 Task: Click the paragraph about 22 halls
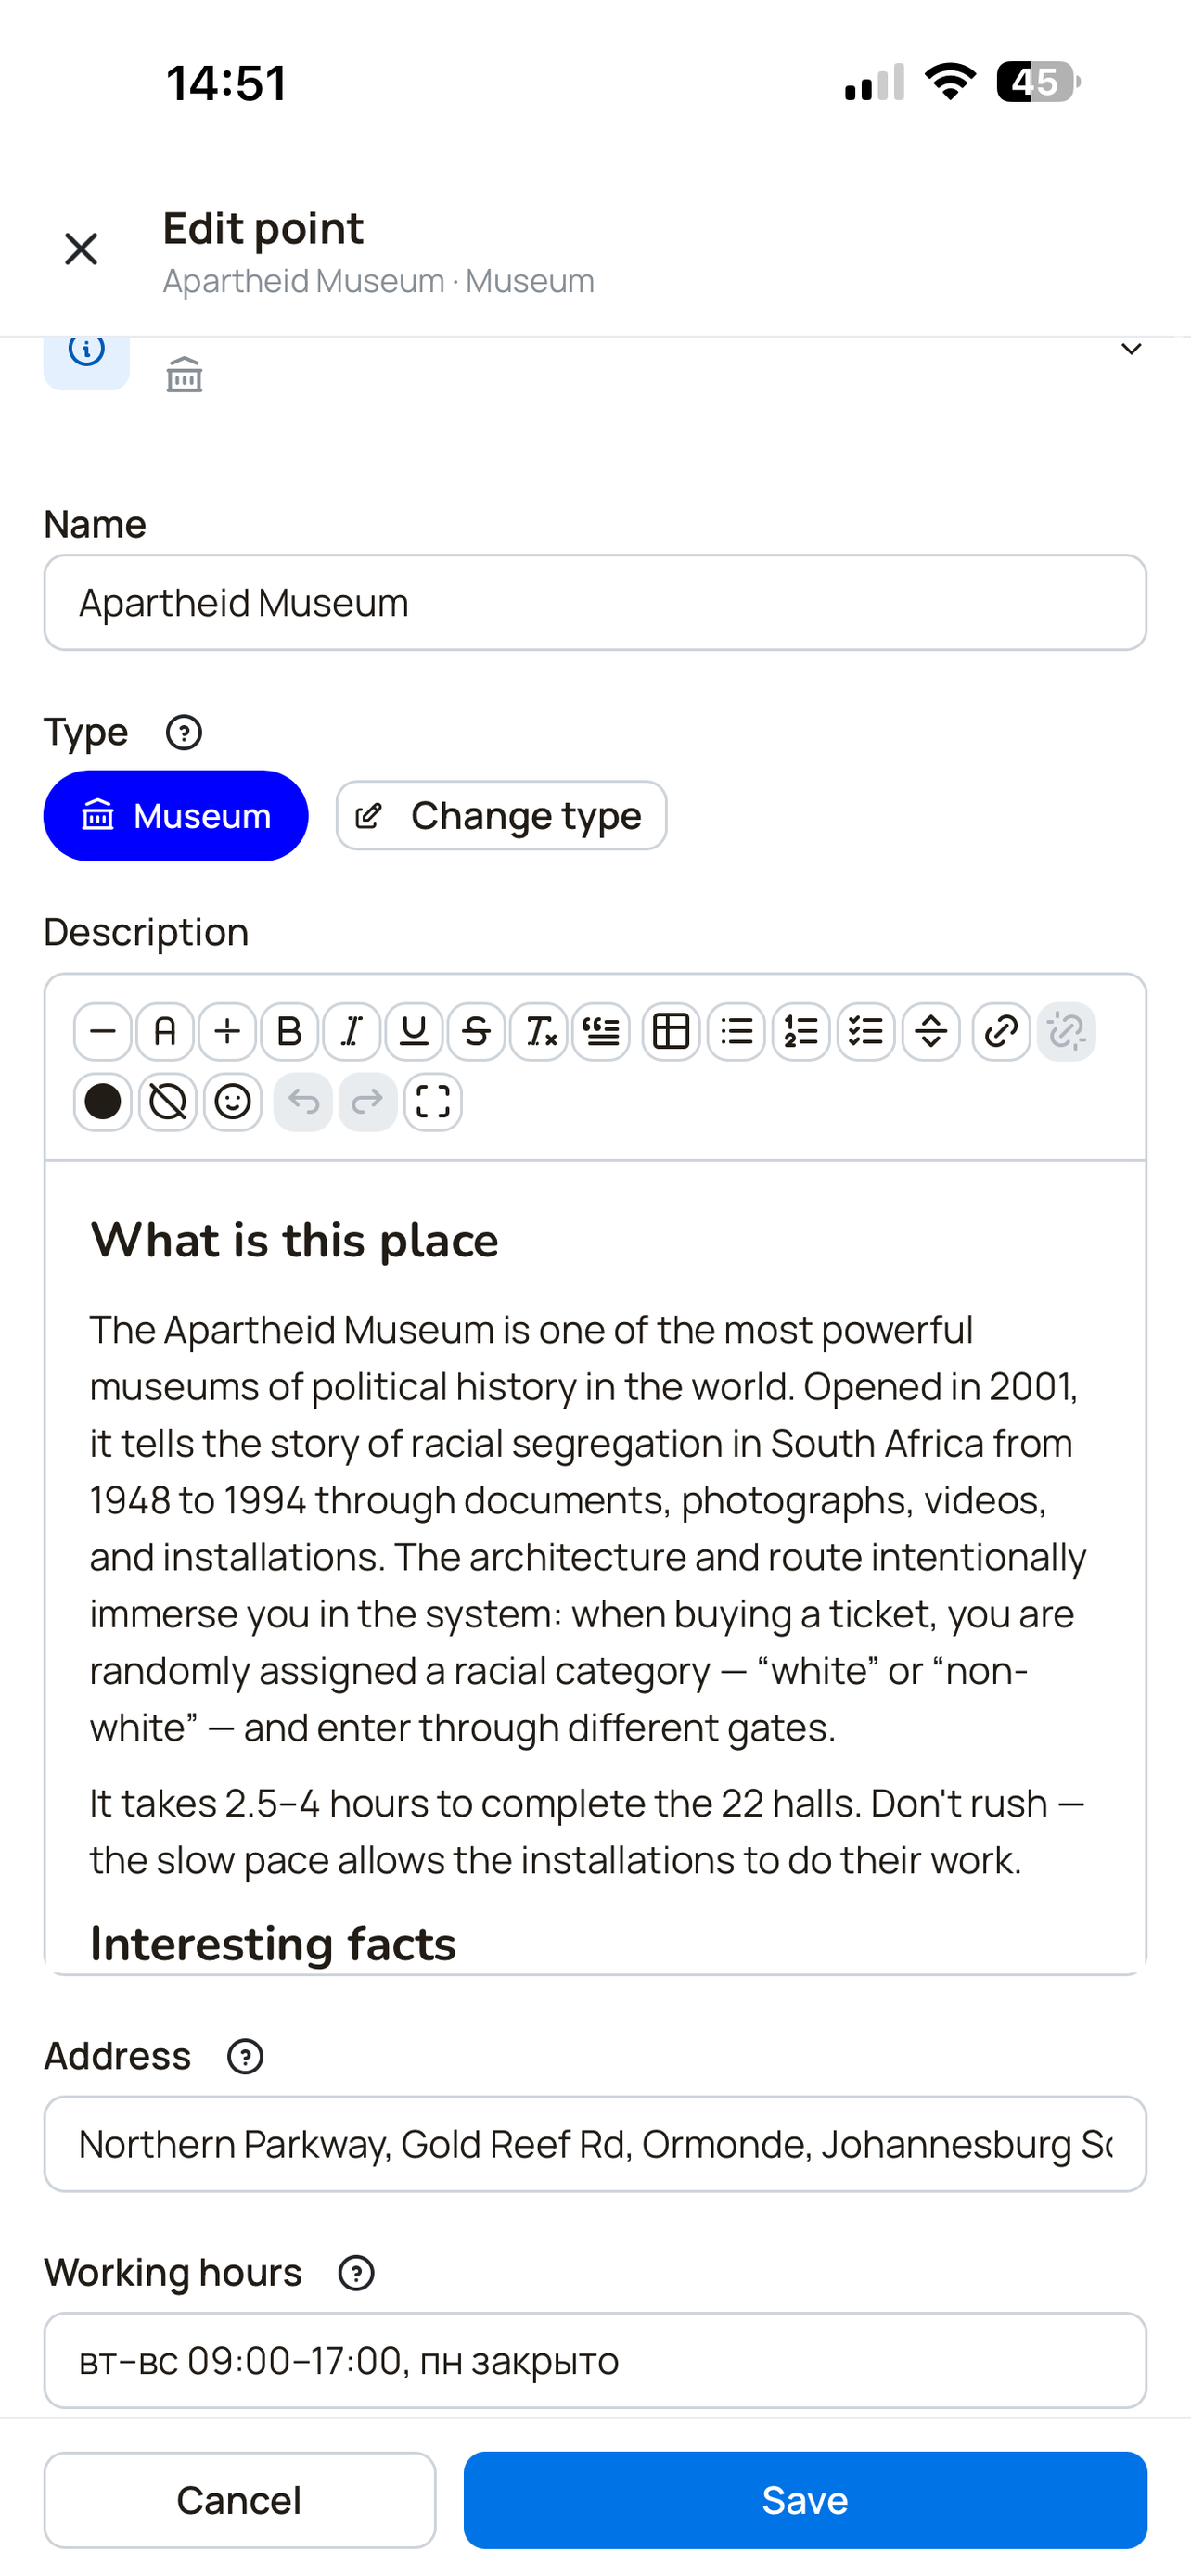click(588, 1832)
